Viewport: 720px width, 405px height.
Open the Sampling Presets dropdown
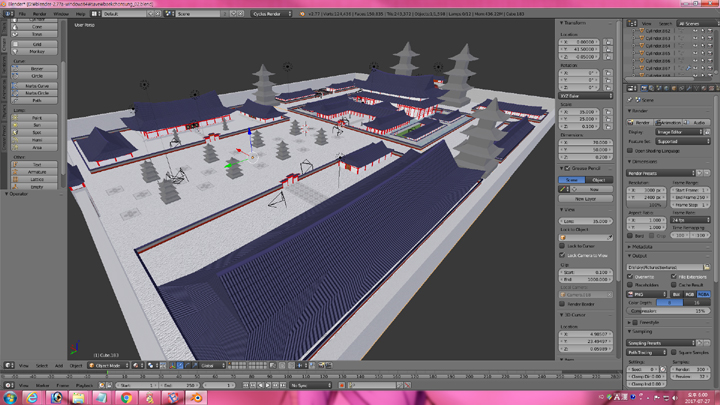click(661, 343)
